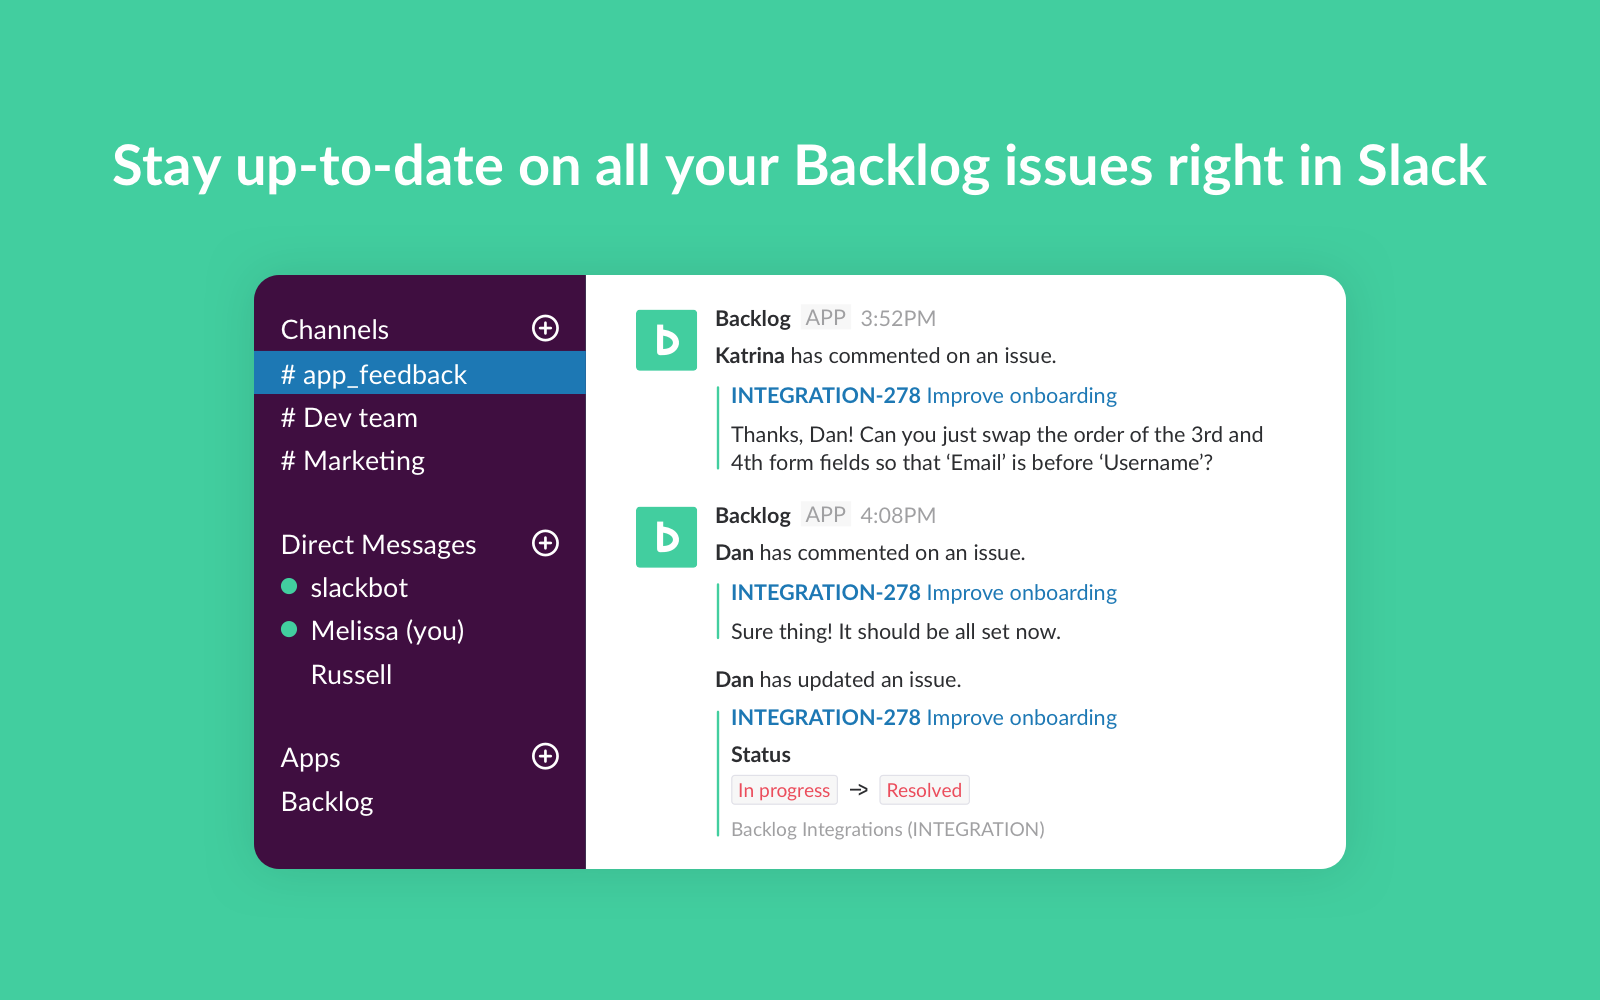Click "Dan has commented on an issue." text
This screenshot has width=1600, height=1000.
pyautogui.click(x=870, y=552)
